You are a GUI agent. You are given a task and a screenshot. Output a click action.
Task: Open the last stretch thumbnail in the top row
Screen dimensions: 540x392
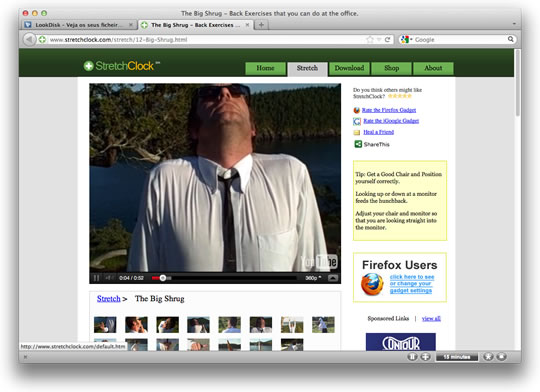(x=323, y=325)
